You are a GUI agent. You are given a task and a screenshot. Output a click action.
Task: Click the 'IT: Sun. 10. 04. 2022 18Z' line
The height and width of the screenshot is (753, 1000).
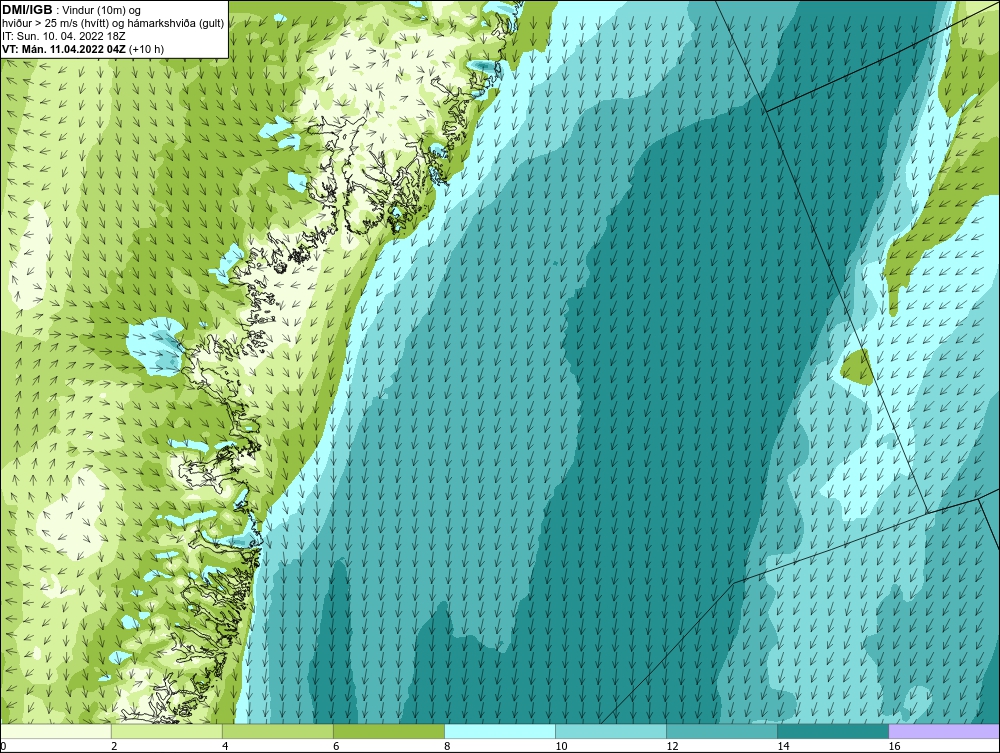coord(62,36)
